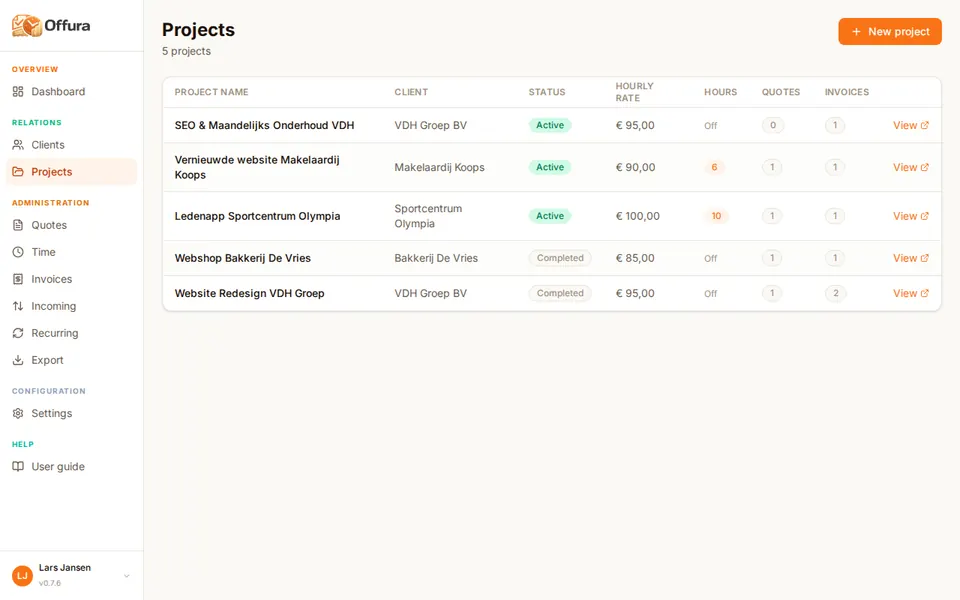Click Completed status of Webshop Bakkerij project
Image resolution: width=960 pixels, height=600 pixels.
click(560, 258)
